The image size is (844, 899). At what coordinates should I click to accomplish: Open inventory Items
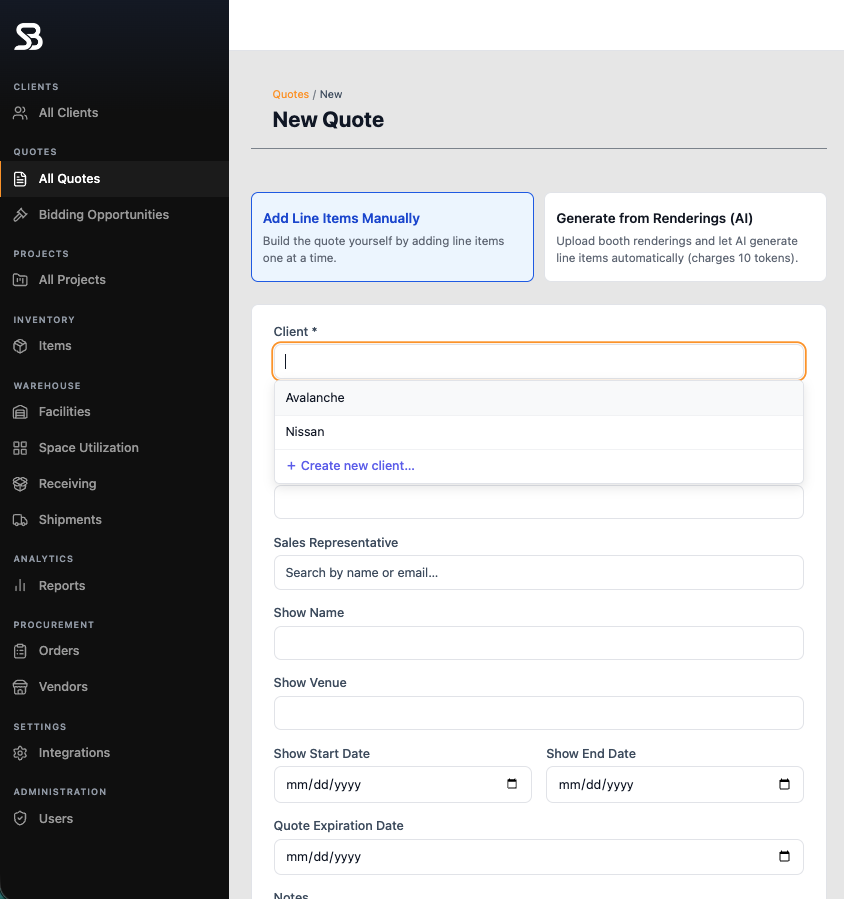coord(55,346)
